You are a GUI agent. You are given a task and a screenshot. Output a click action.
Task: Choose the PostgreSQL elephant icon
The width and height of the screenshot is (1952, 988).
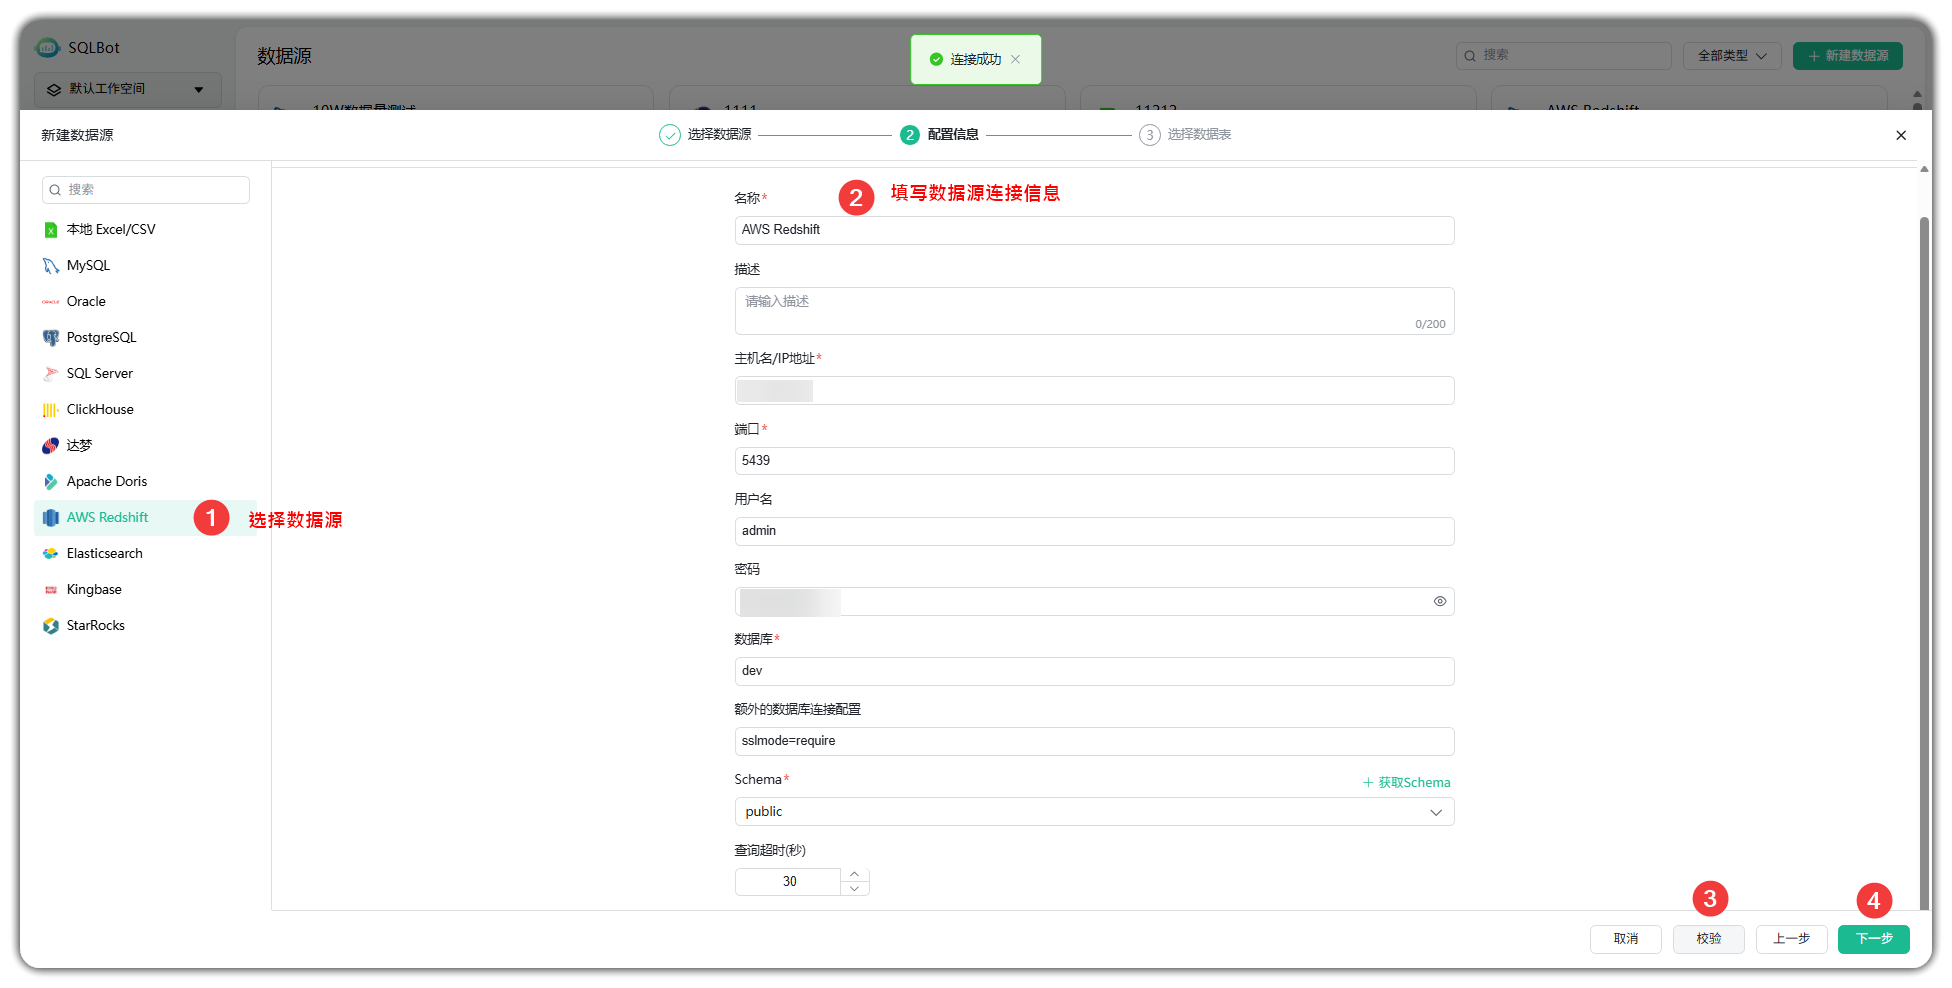pyautogui.click(x=51, y=338)
